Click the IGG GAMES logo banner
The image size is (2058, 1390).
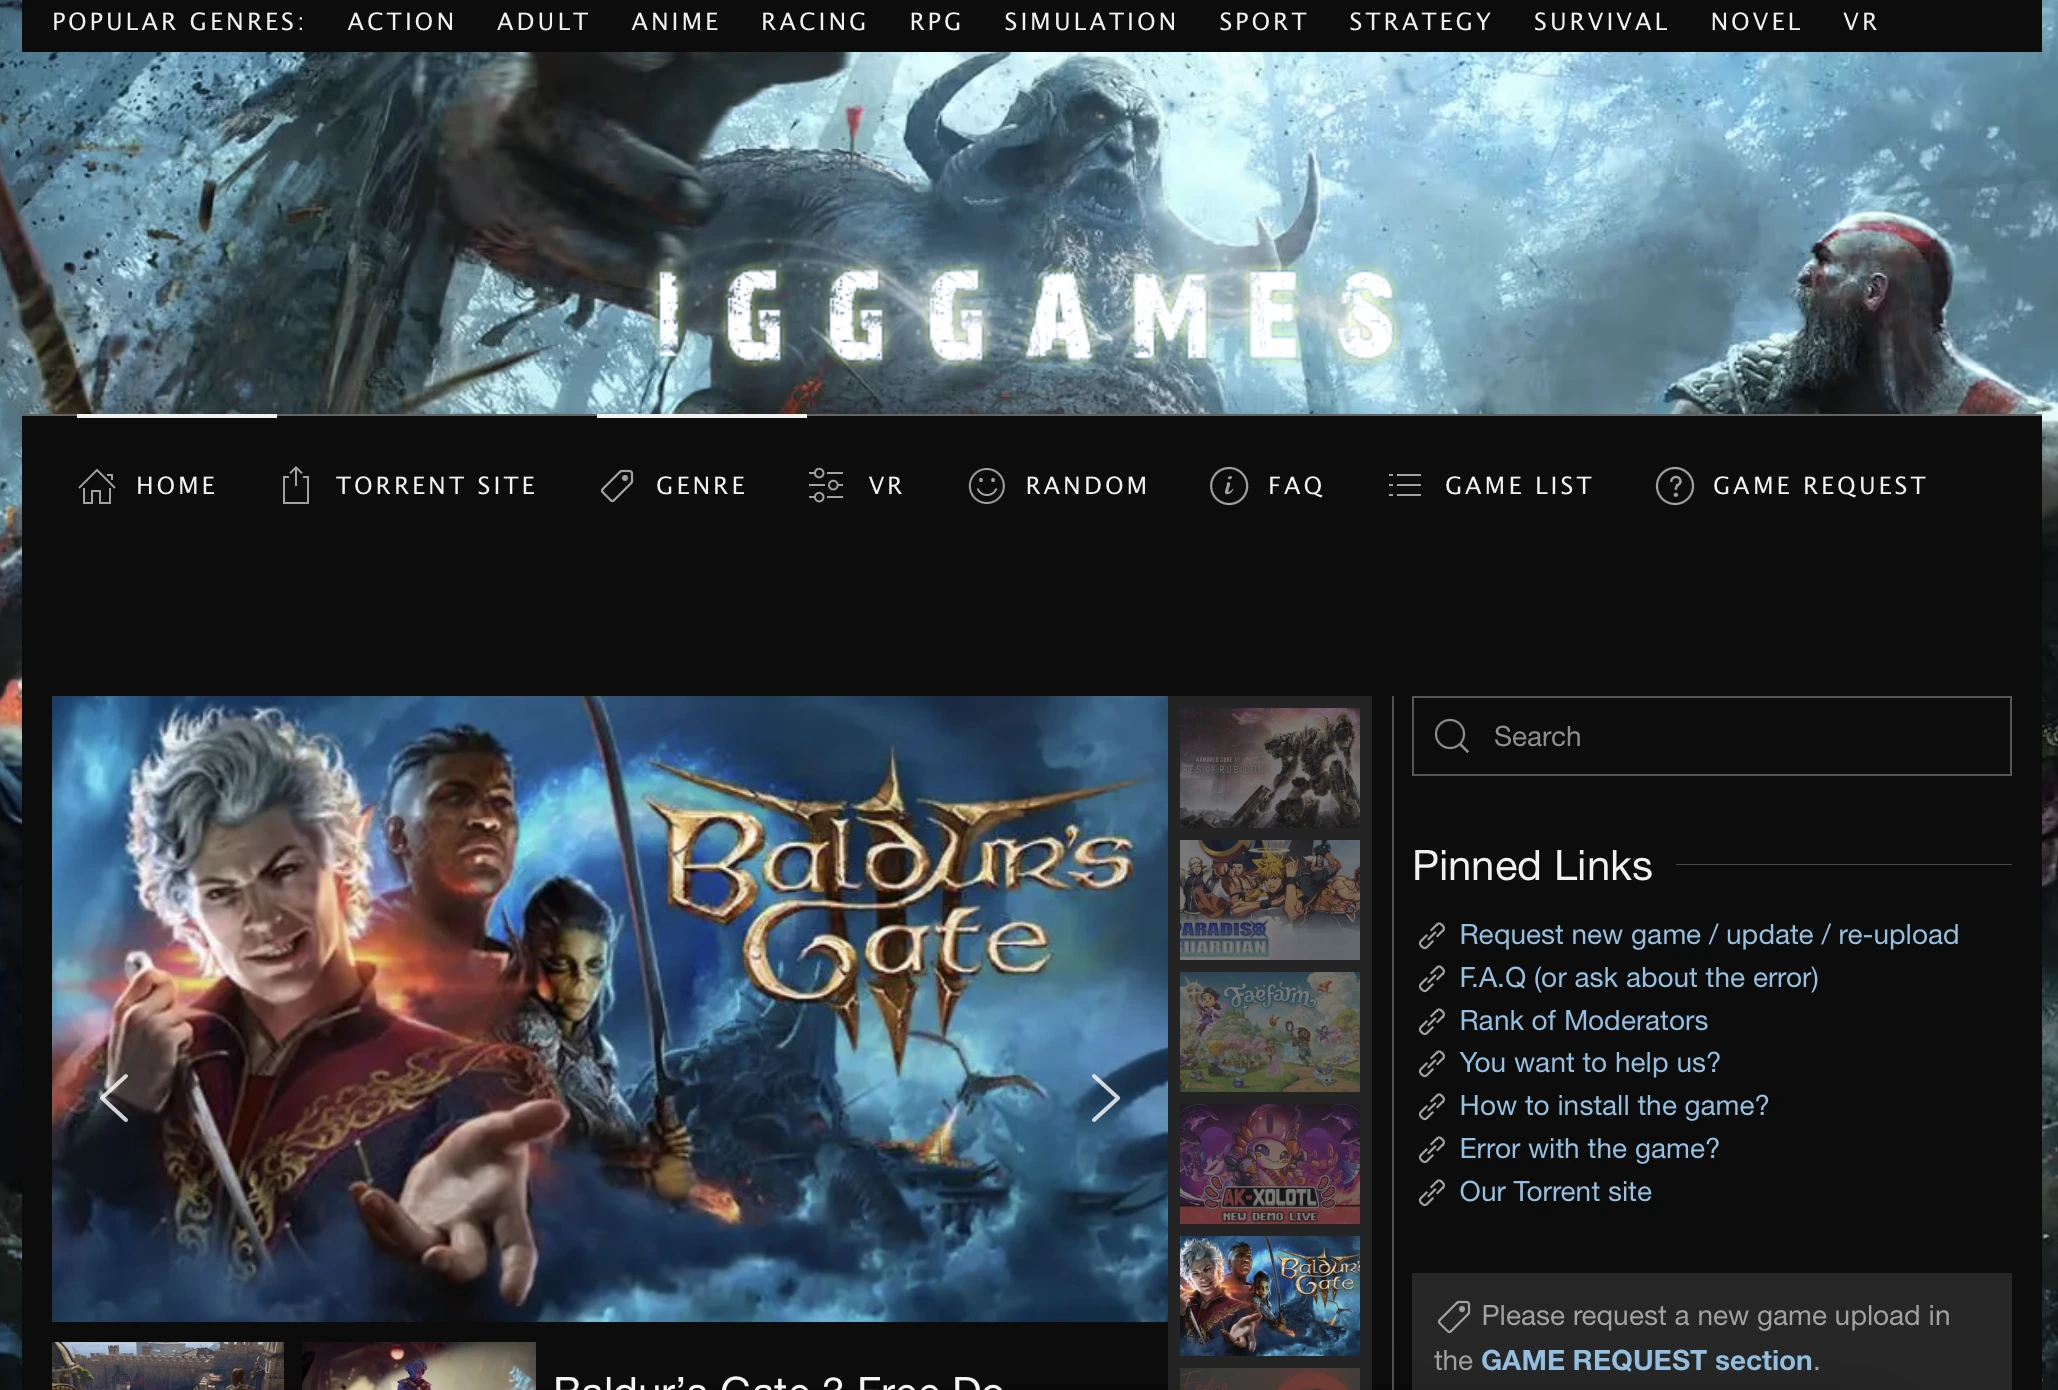[1026, 315]
